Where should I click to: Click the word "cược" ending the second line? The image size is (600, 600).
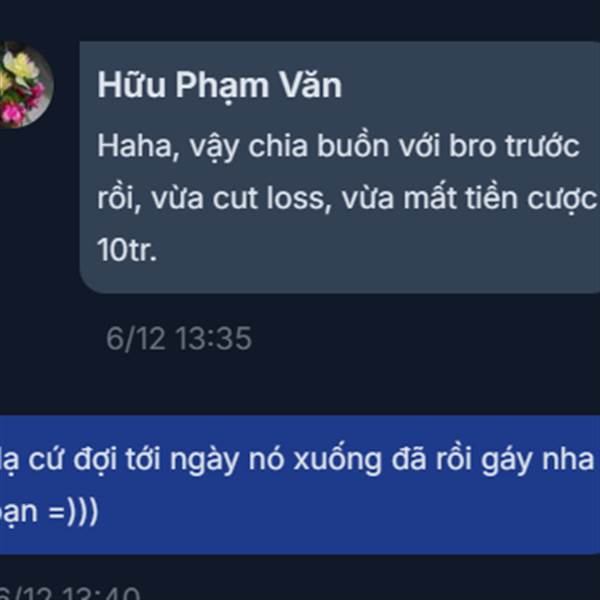click(562, 201)
